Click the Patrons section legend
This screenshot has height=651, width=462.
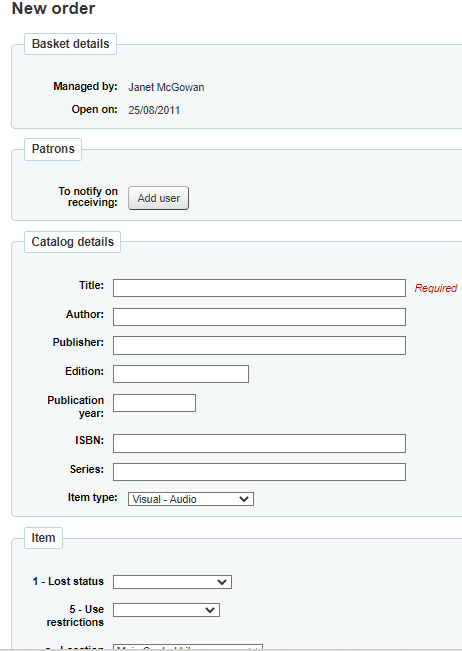pos(53,149)
